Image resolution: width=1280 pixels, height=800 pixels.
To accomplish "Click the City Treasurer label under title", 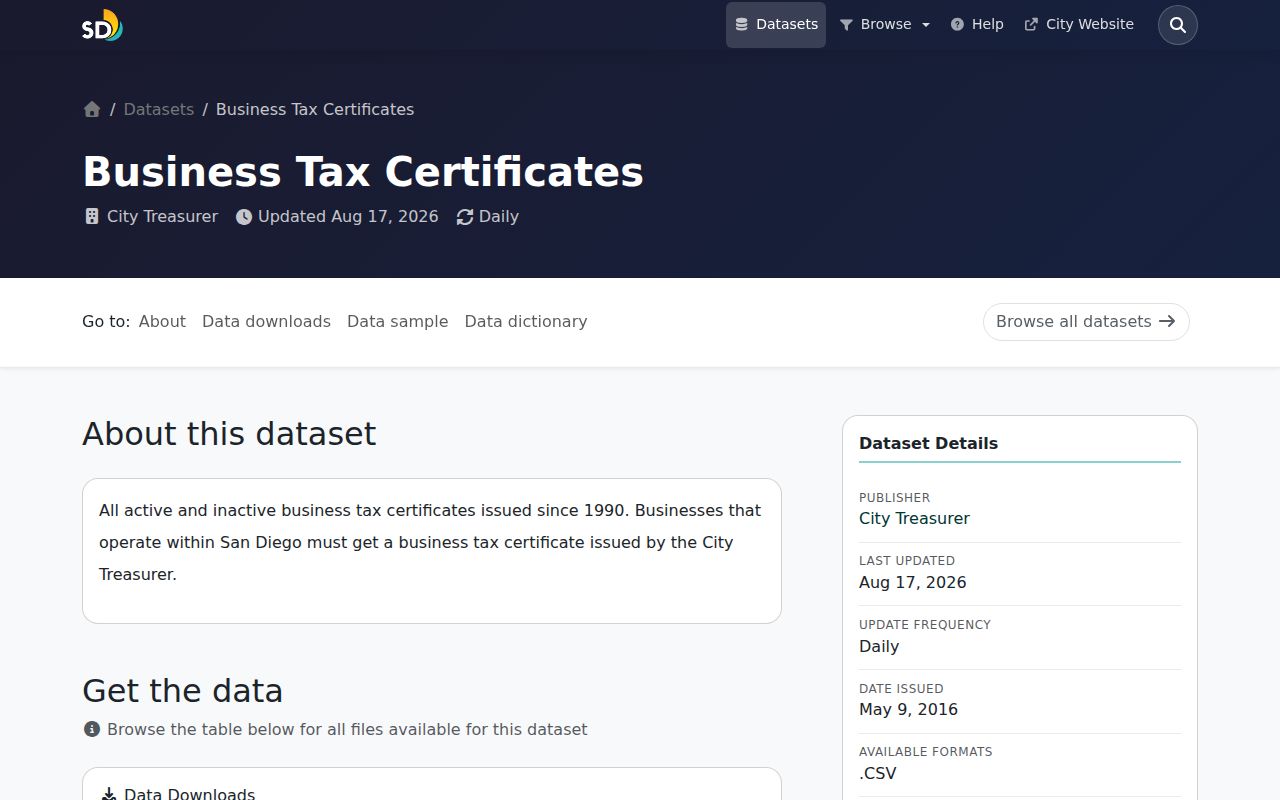I will (x=162, y=216).
